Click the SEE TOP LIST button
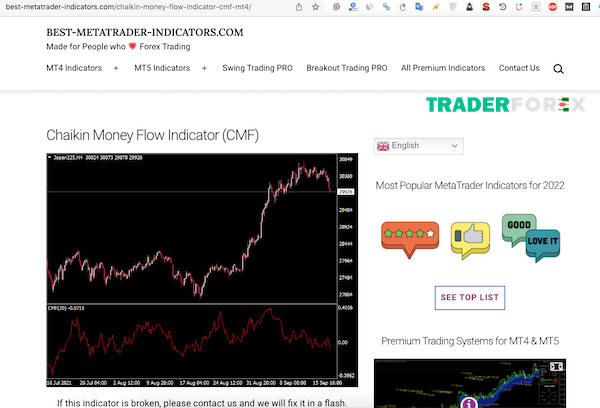The width and height of the screenshot is (600, 408). click(x=470, y=297)
